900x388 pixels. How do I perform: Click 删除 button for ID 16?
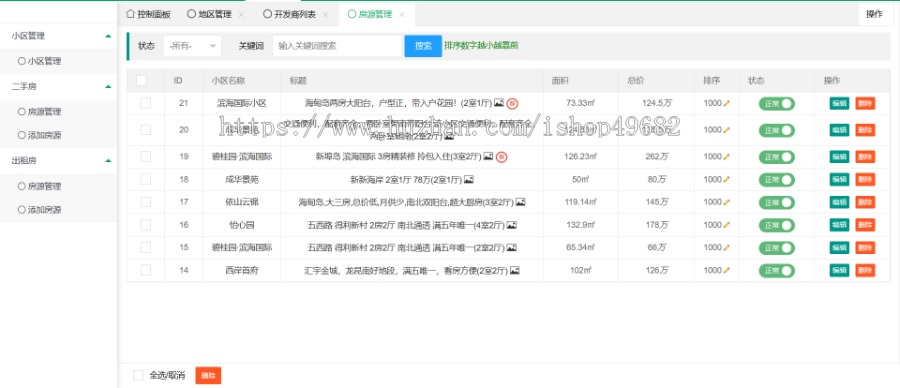[865, 225]
